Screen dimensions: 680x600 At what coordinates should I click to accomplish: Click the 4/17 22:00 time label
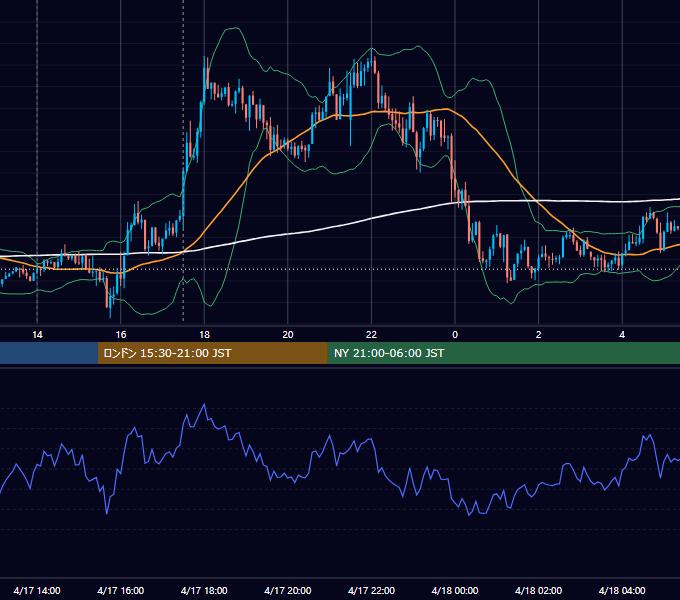coord(371,590)
